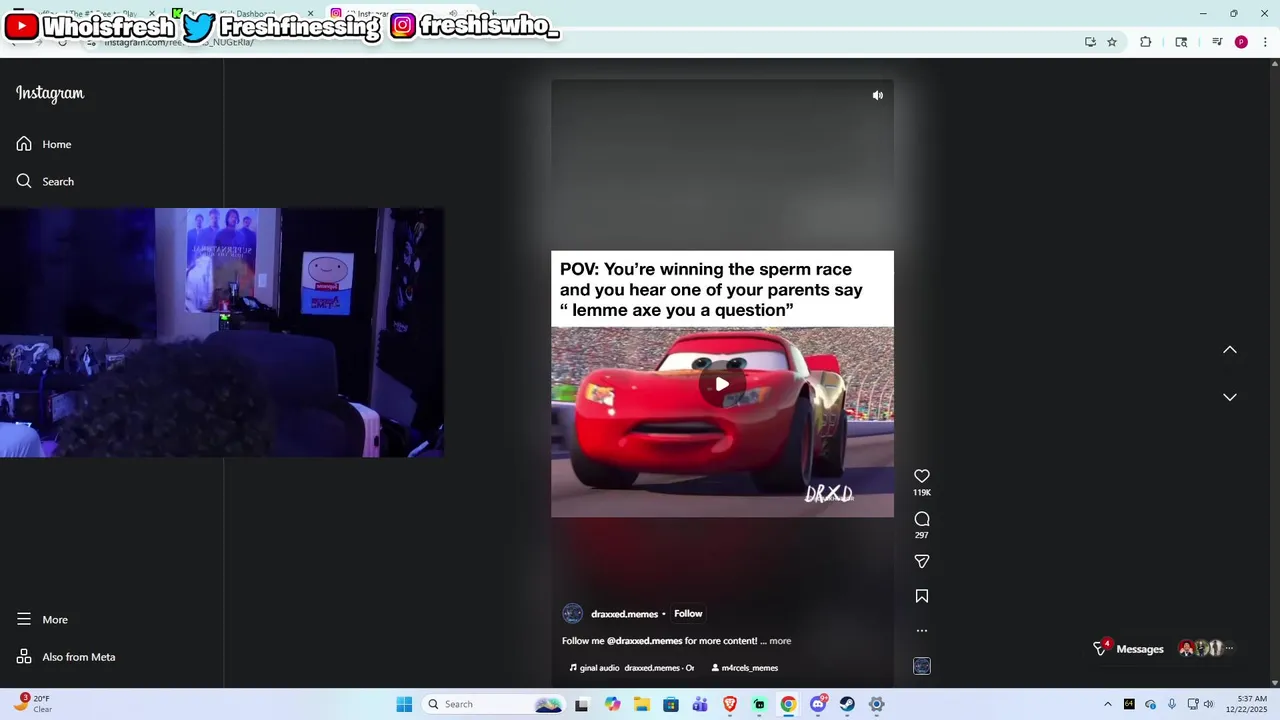
Task: Click the install app icon in address bar
Action: (x=1090, y=42)
